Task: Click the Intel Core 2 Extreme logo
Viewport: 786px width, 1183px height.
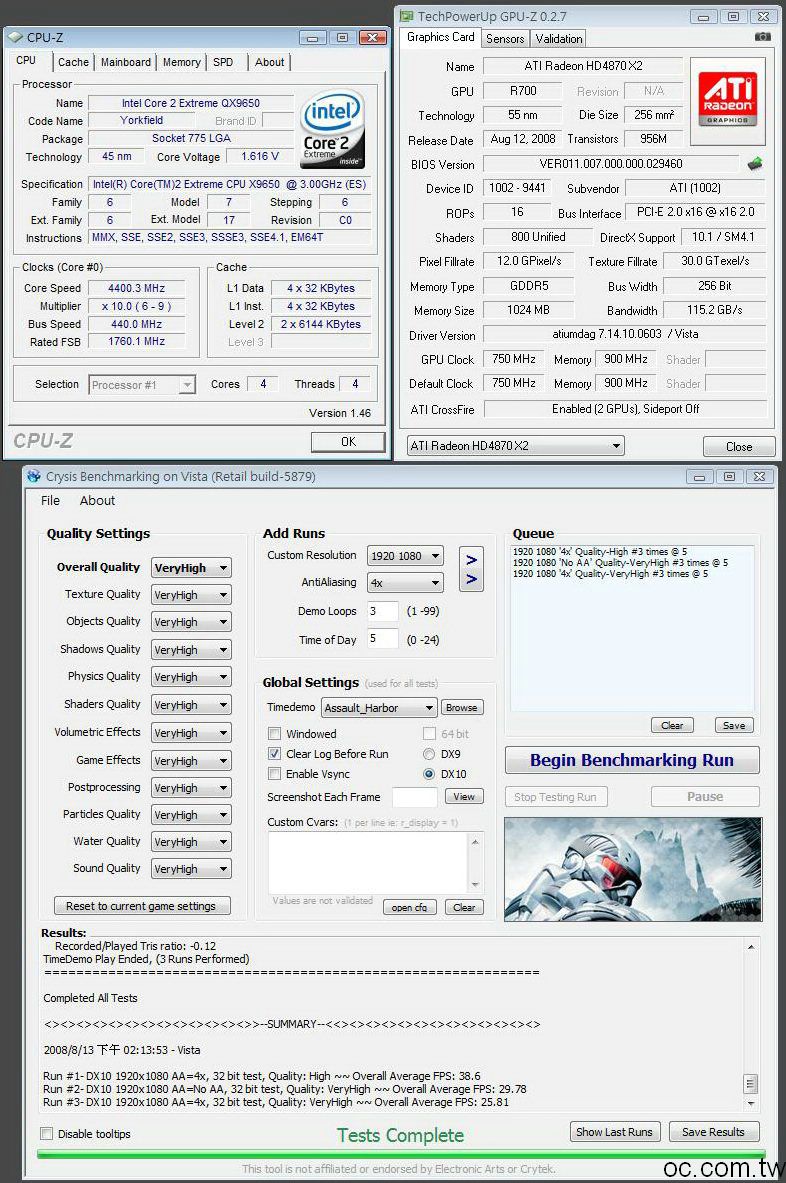Action: coord(333,130)
